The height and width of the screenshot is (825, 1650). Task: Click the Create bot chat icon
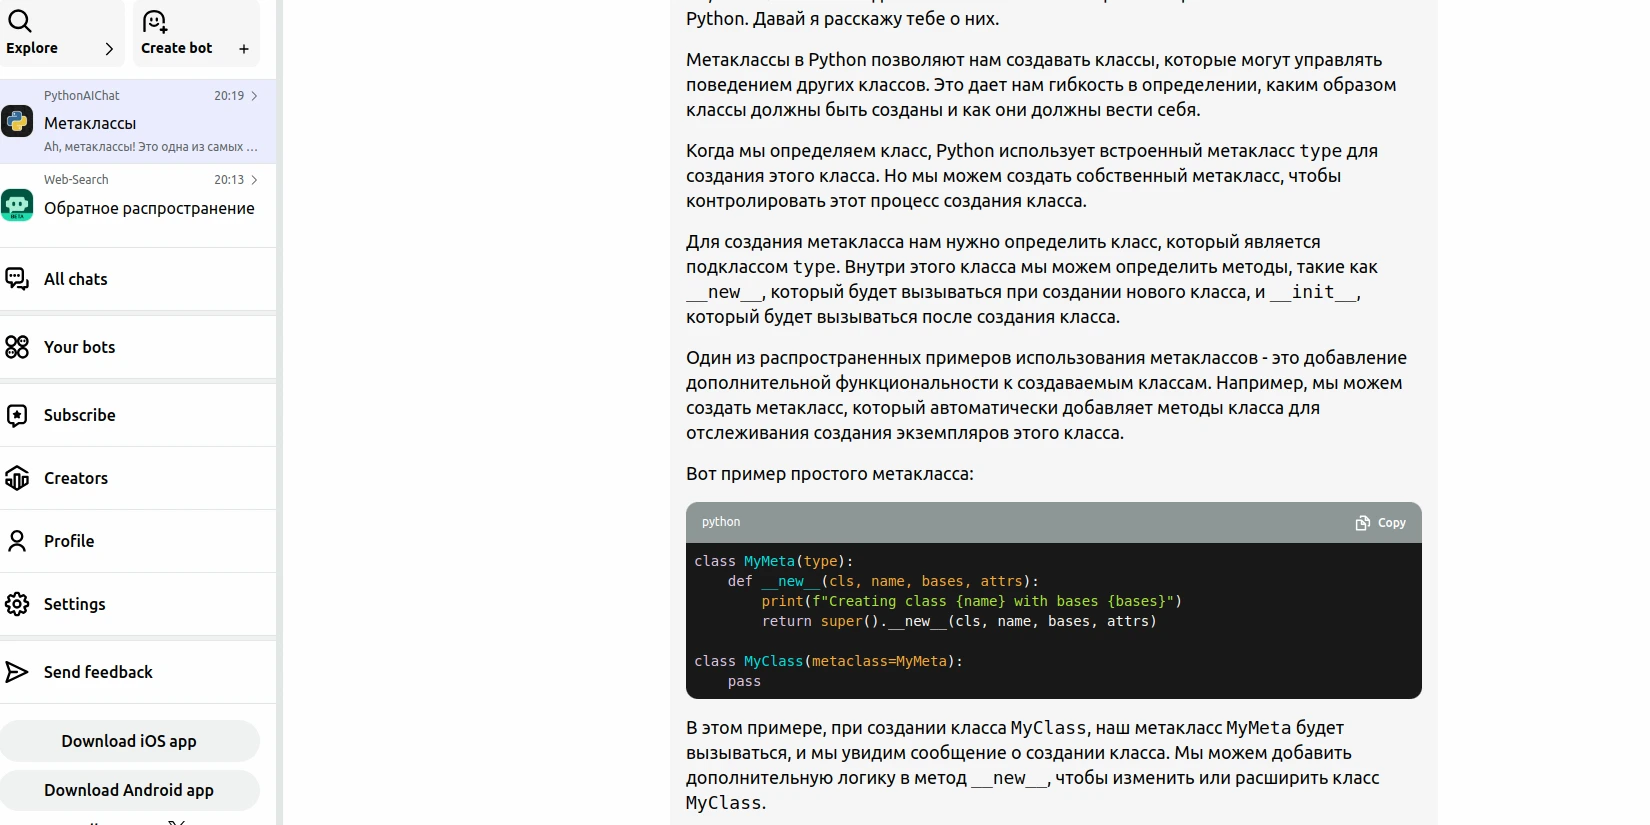(x=155, y=21)
